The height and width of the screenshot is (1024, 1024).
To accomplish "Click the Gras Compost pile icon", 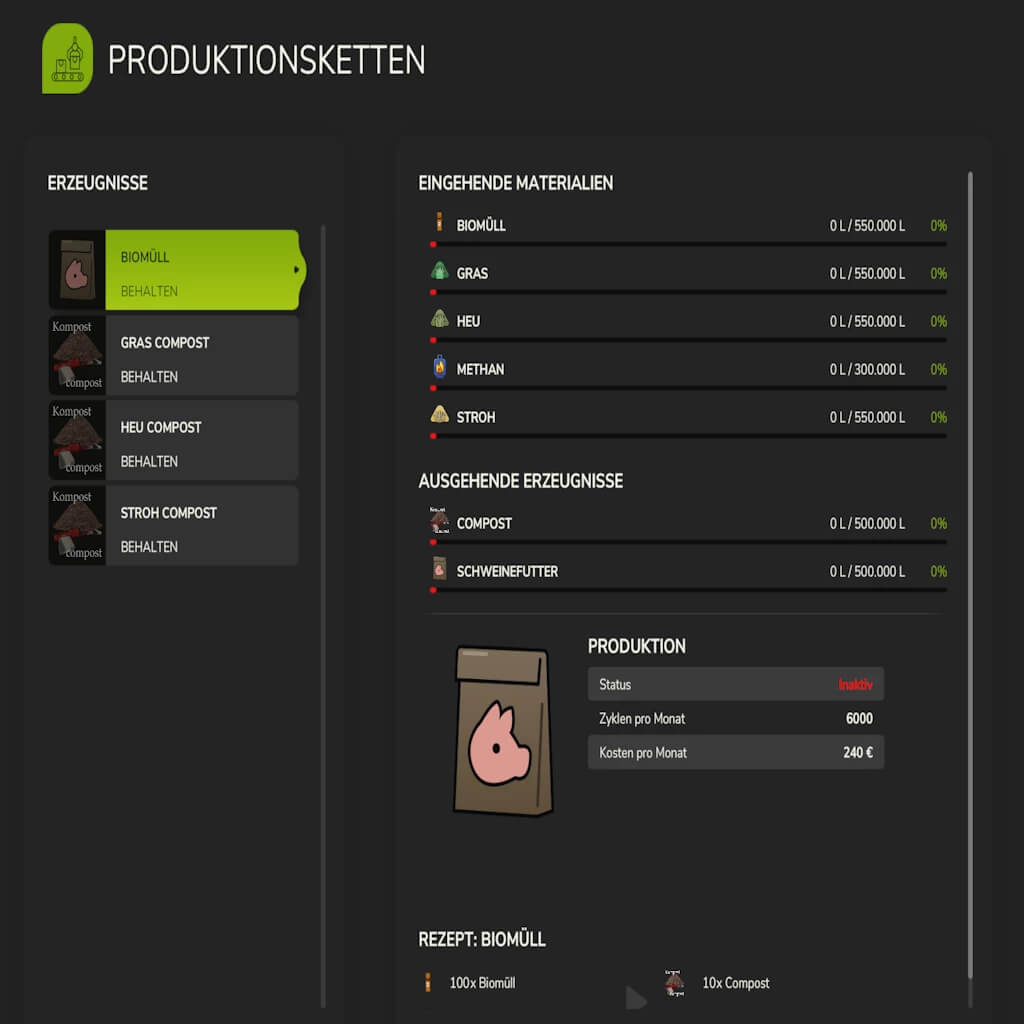I will [x=77, y=355].
